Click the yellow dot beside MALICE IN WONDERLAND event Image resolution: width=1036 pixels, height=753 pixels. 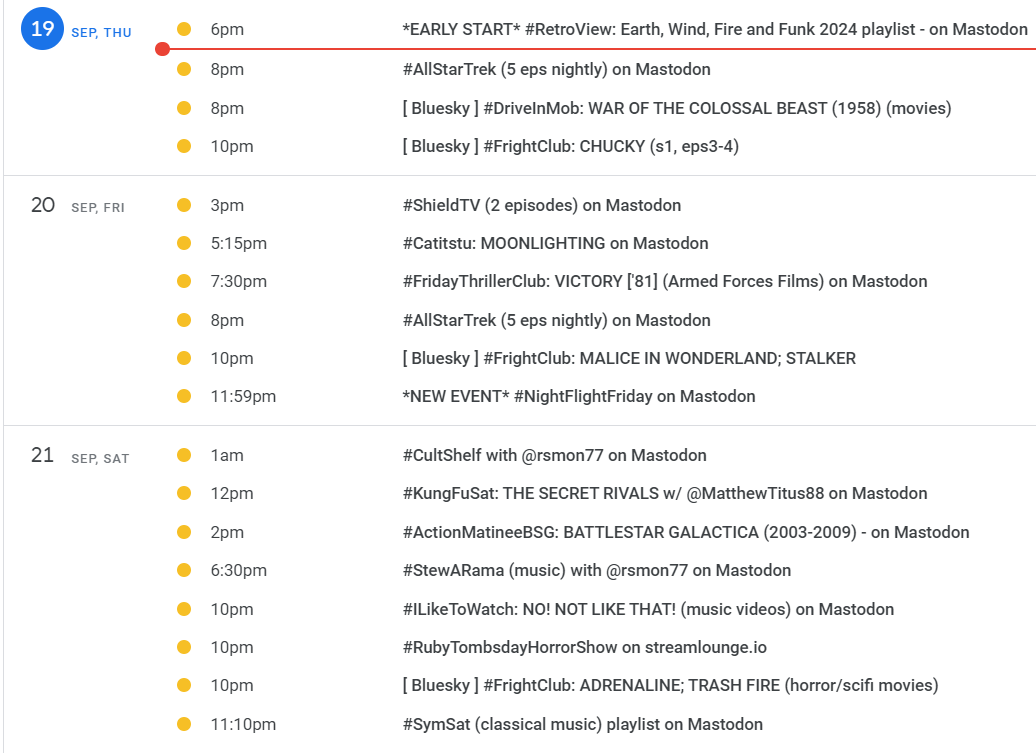click(x=184, y=359)
